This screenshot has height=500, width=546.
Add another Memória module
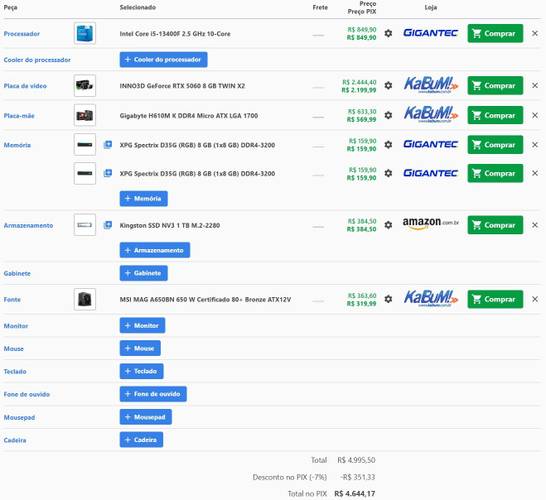pyautogui.click(x=143, y=198)
